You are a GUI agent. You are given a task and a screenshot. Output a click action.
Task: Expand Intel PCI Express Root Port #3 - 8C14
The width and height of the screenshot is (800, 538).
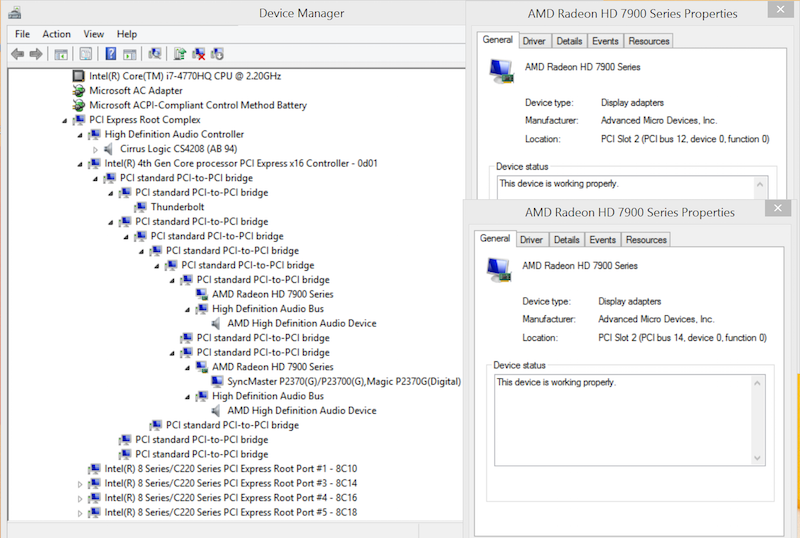[x=80, y=484]
